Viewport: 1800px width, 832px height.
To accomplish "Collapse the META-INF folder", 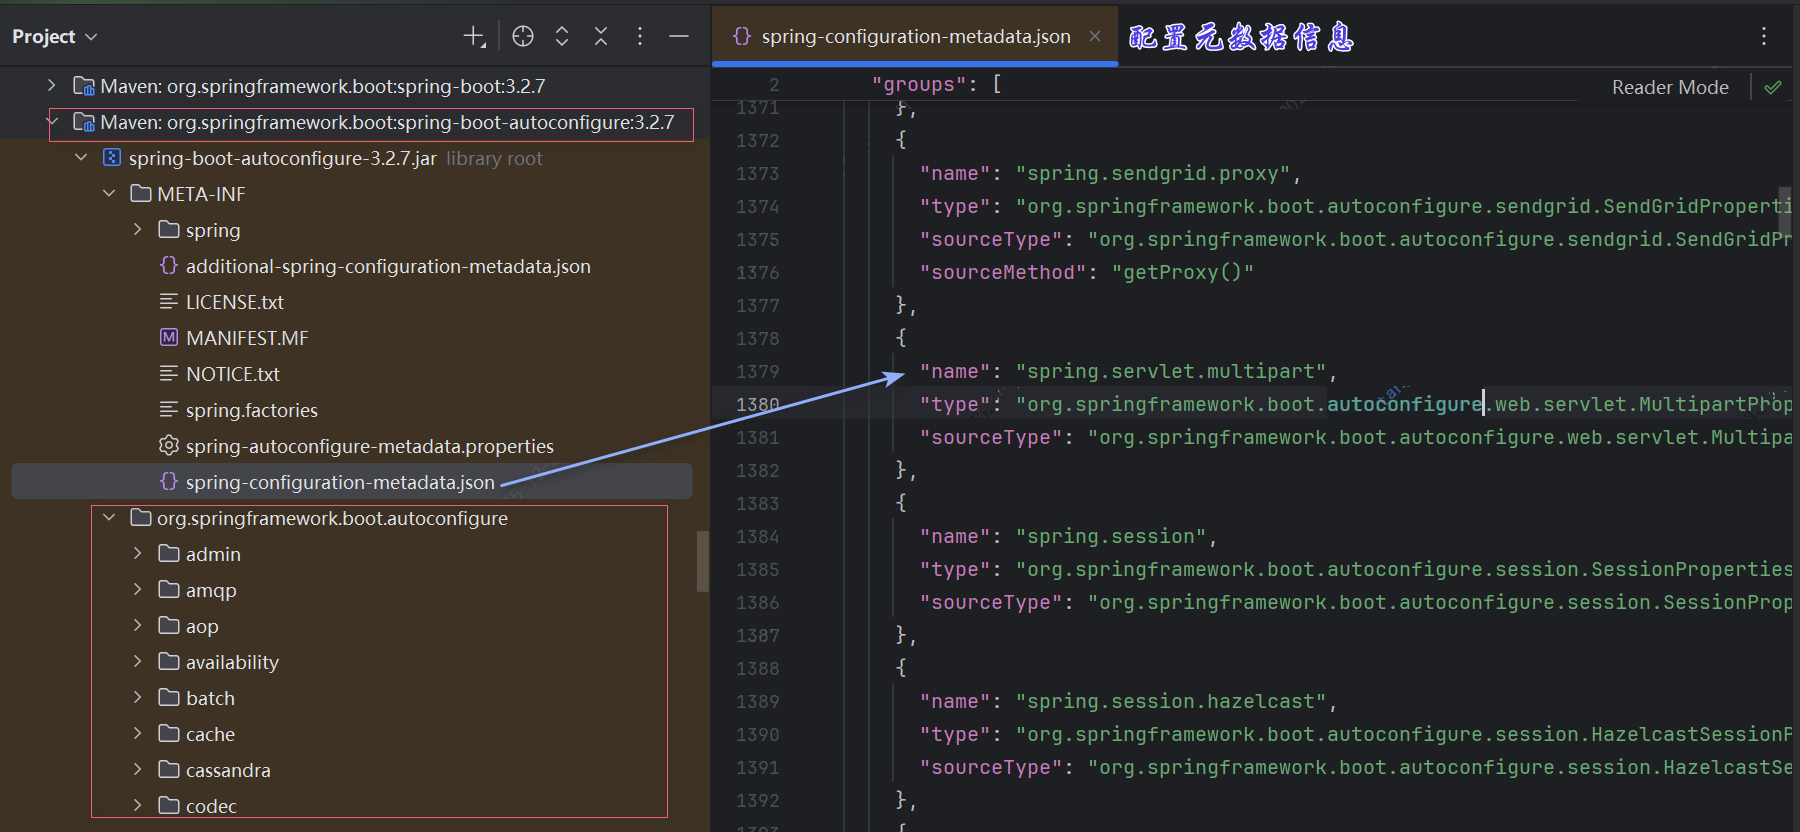I will [x=109, y=194].
